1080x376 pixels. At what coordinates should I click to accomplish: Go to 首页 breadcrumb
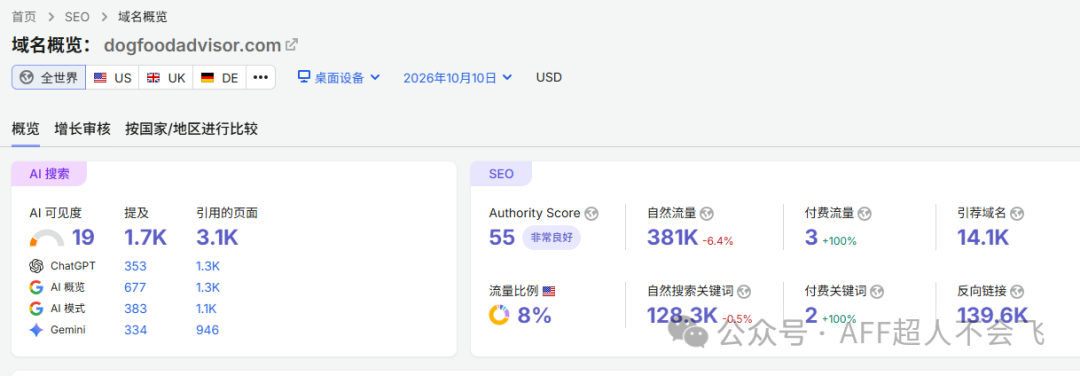pos(24,17)
